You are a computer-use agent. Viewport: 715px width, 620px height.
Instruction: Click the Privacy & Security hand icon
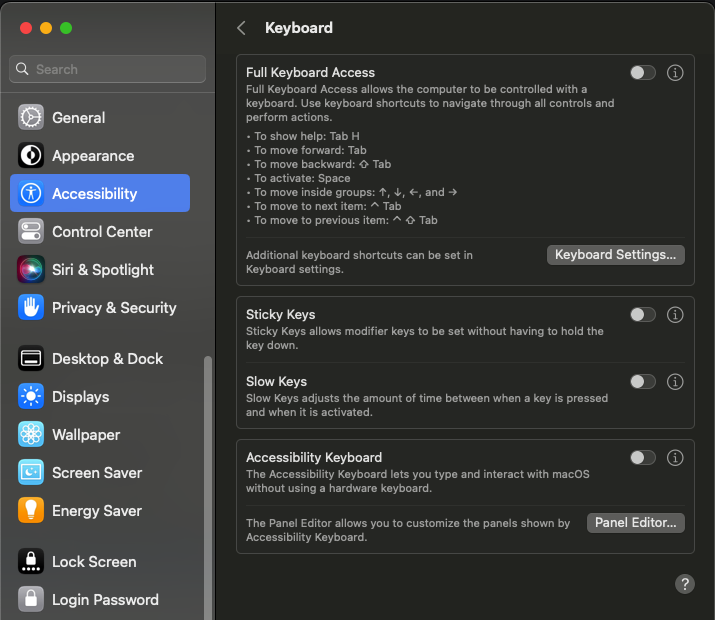tap(31, 307)
